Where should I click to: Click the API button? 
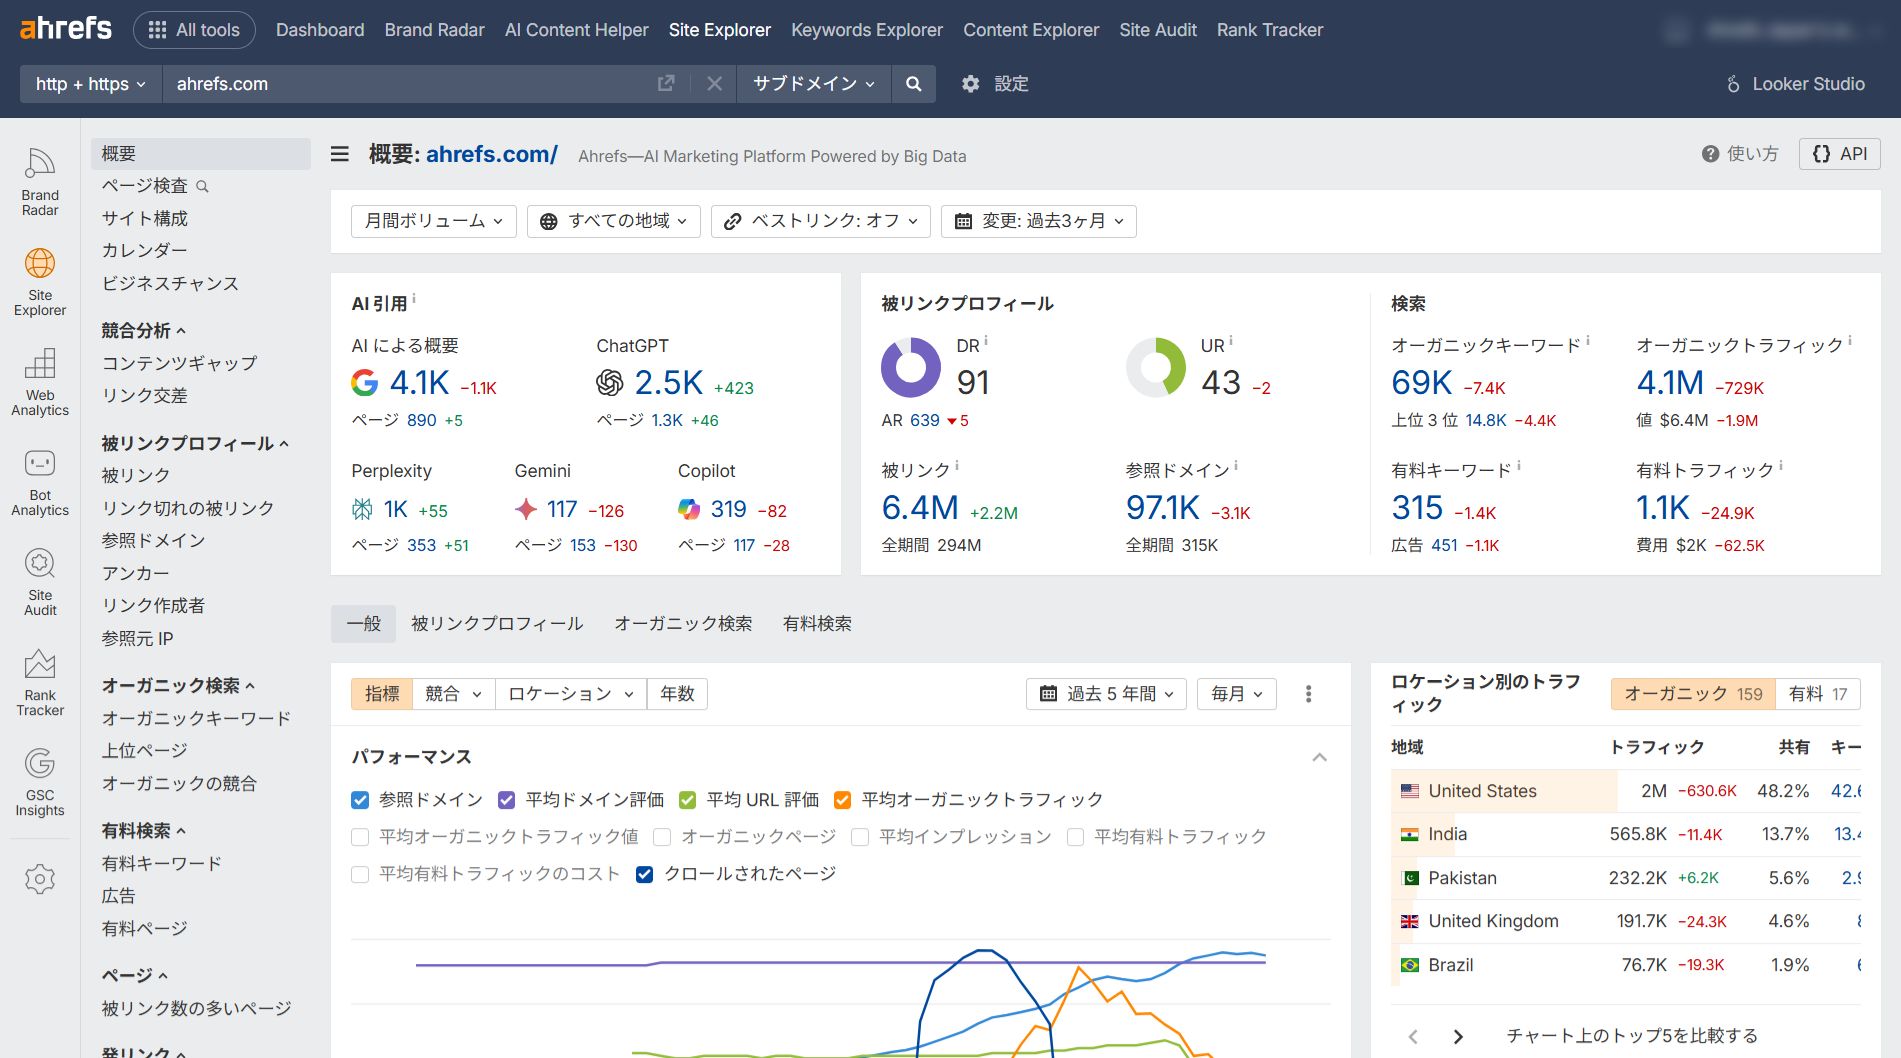1839,154
